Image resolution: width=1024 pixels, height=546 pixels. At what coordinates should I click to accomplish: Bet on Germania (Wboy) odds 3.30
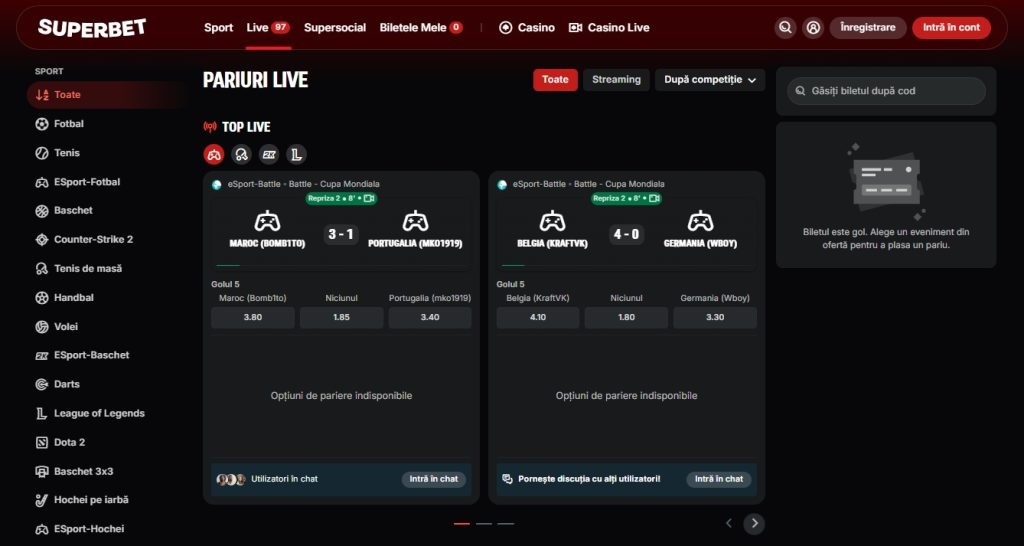pos(715,317)
